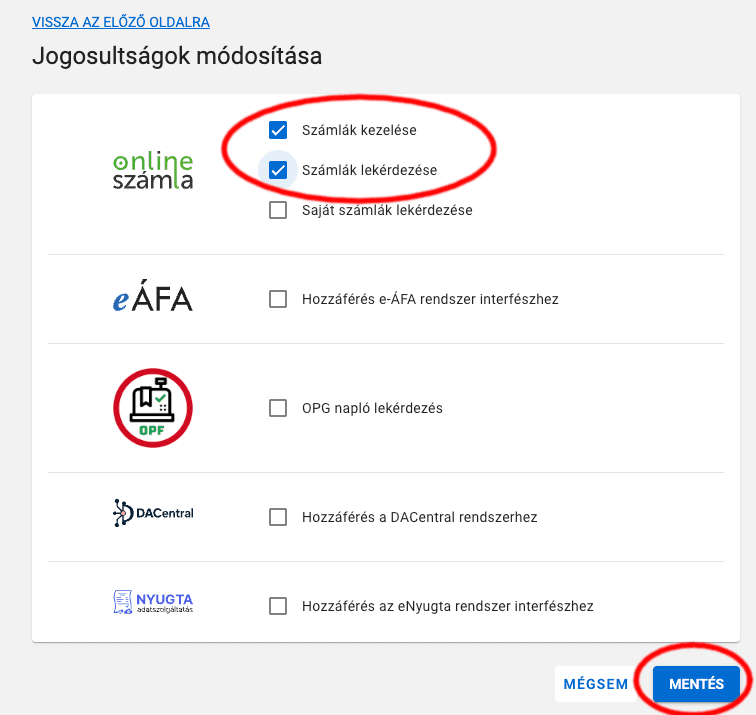This screenshot has height=715, width=756.
Task: Check the OPG napló lekérdezés box
Action: tap(278, 408)
